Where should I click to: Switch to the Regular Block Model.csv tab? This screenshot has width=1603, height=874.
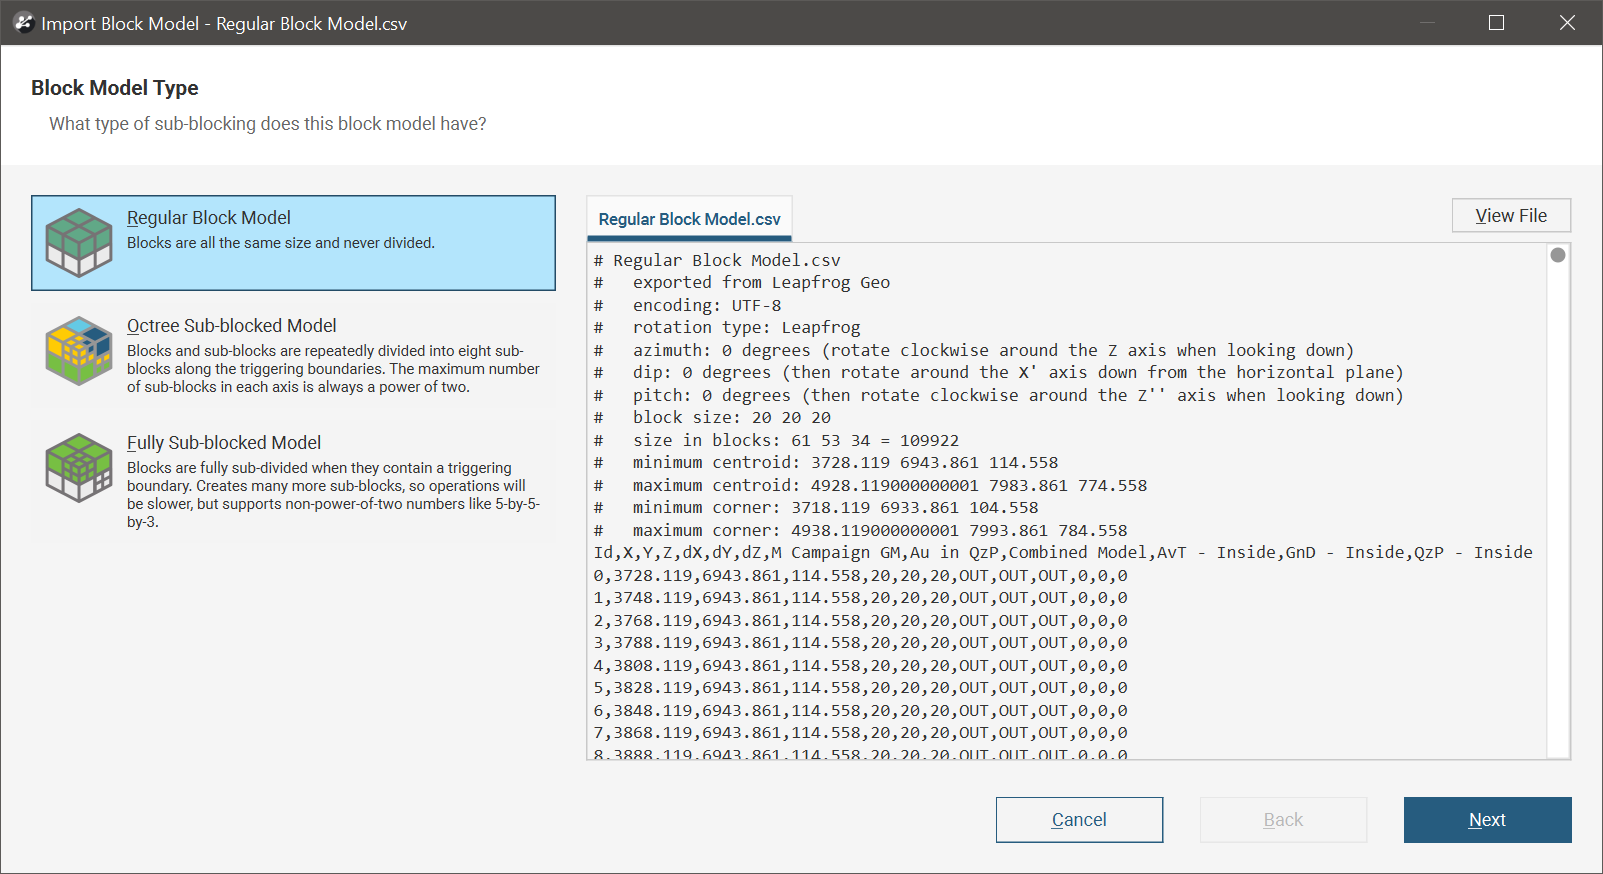(x=689, y=219)
